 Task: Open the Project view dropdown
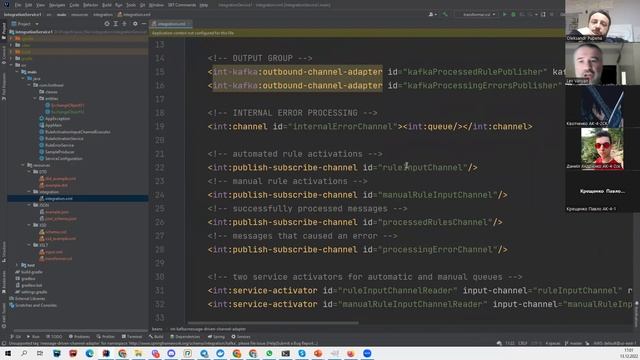(x=25, y=24)
